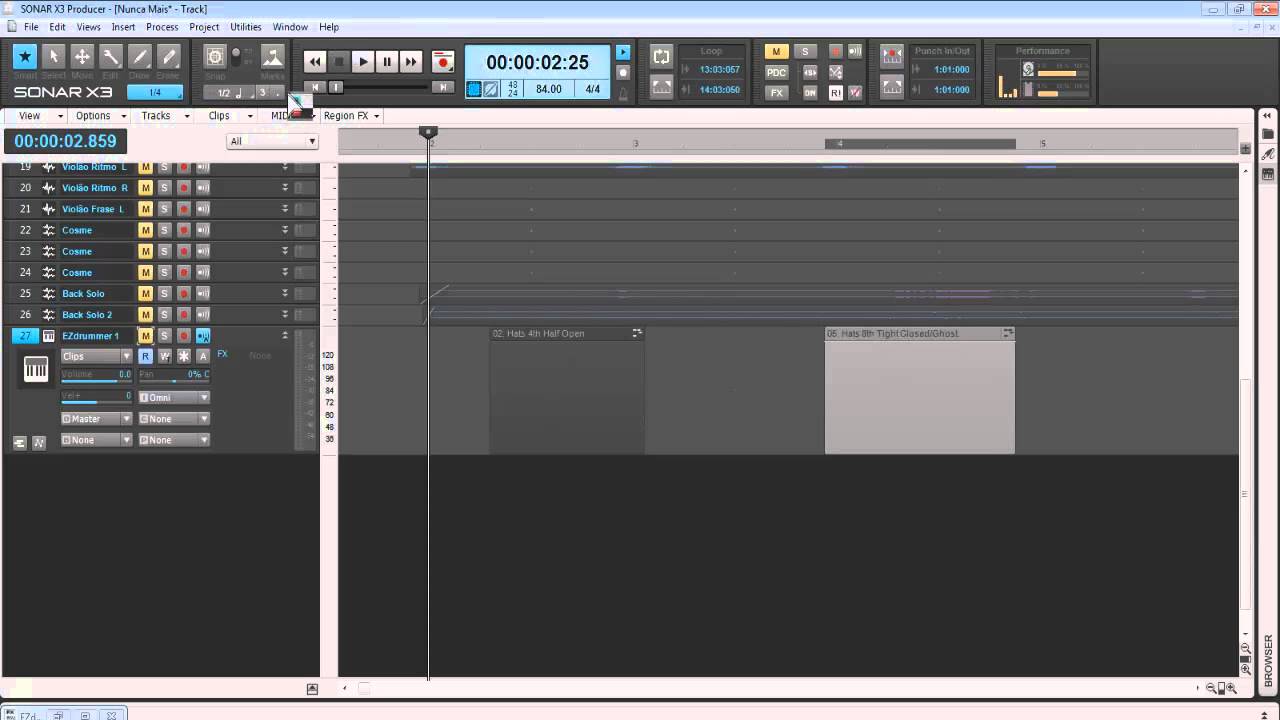Enable Read automation on EZdrummer 1
The height and width of the screenshot is (720, 1280).
145,356
